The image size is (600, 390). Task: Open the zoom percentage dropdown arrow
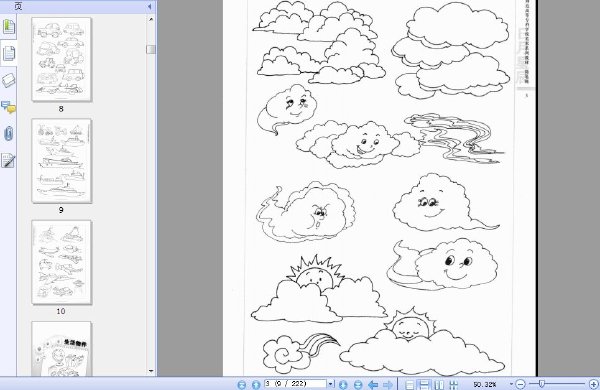click(511, 384)
